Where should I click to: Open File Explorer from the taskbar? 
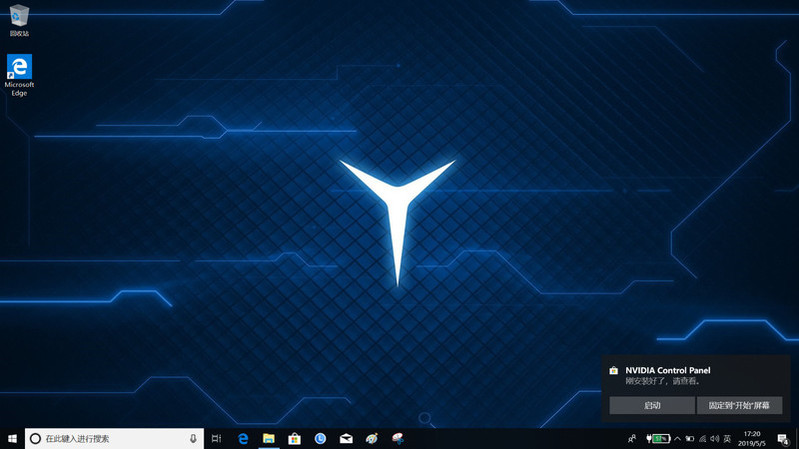269,439
